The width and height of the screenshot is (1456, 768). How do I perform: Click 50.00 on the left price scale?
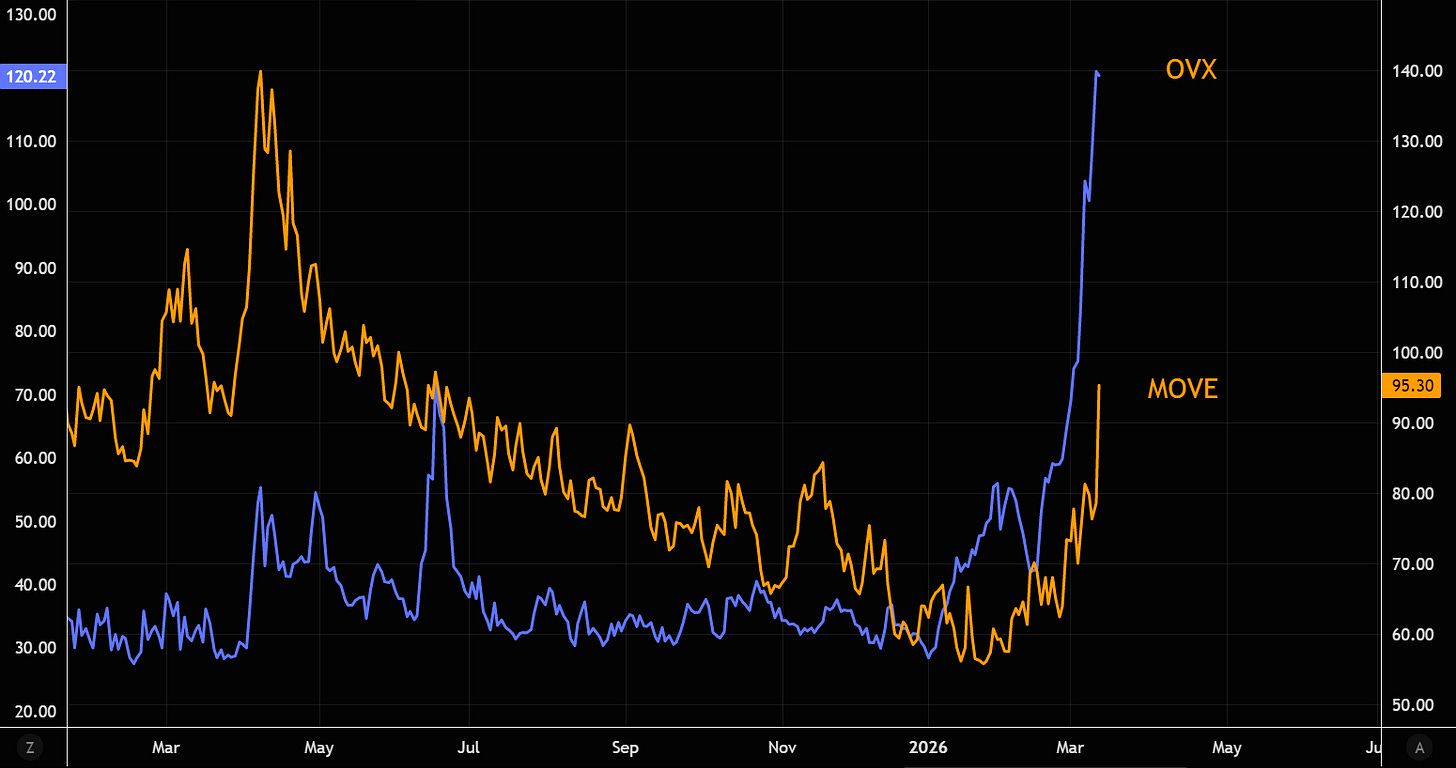[x=34, y=521]
